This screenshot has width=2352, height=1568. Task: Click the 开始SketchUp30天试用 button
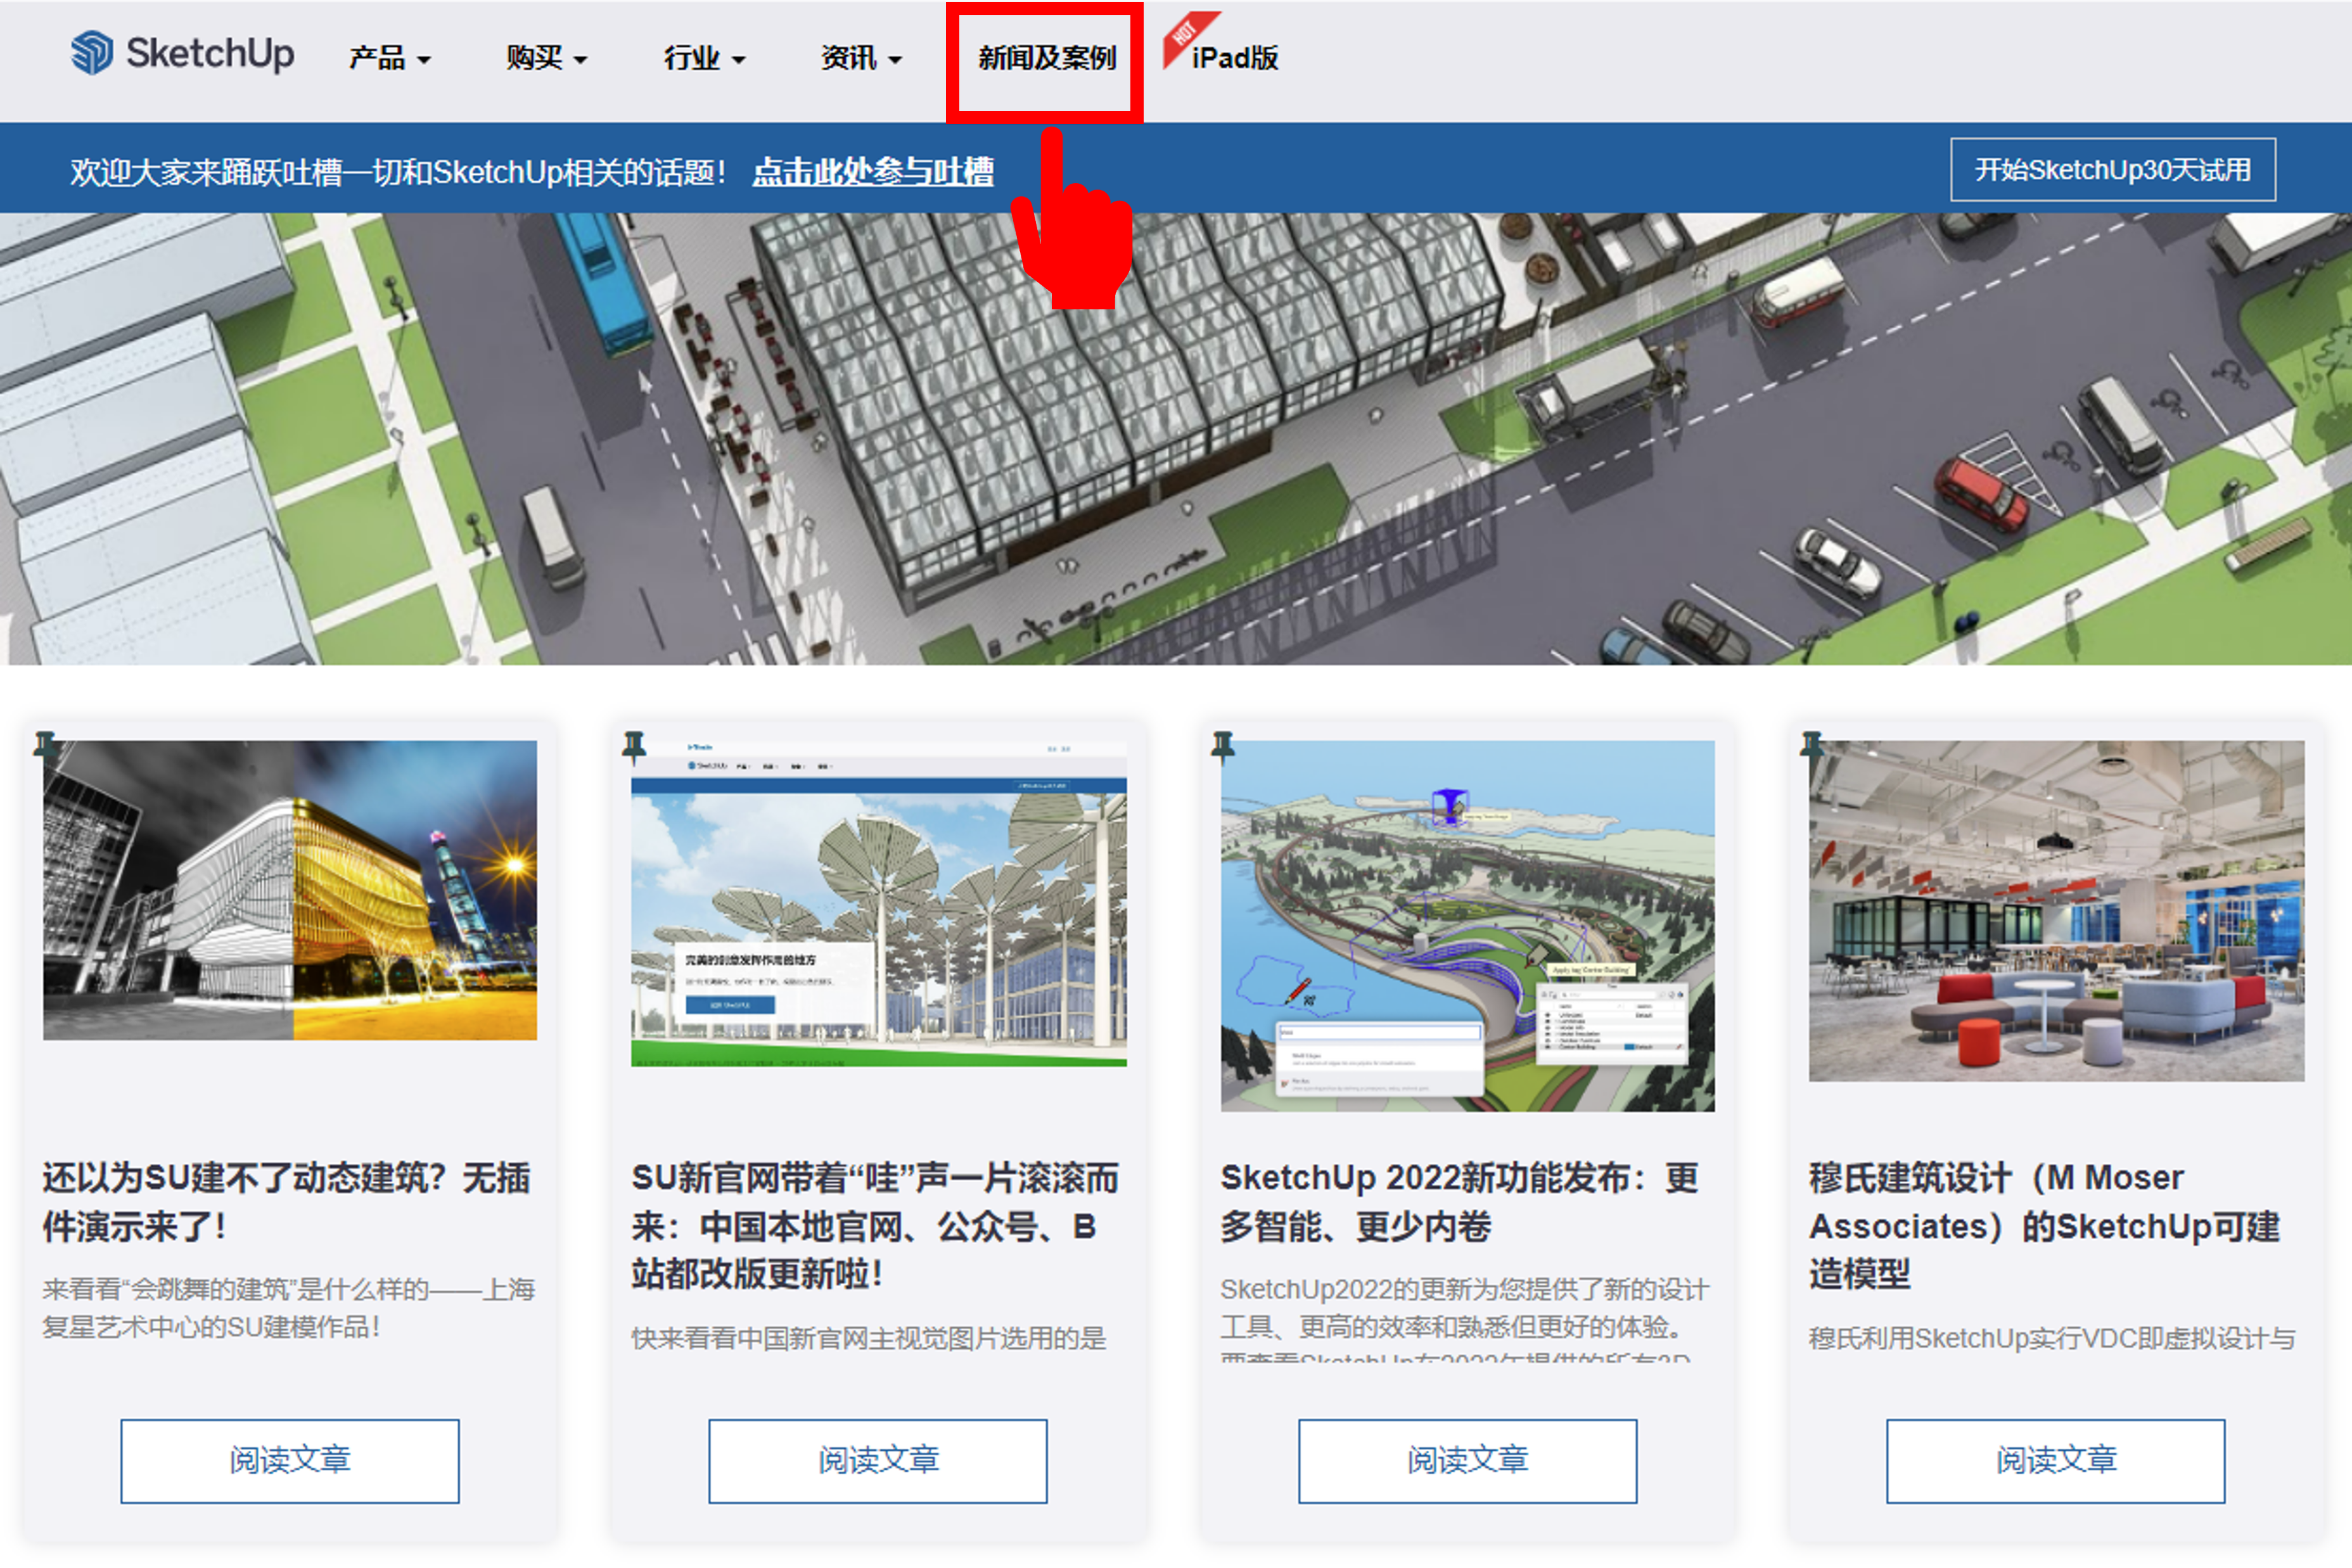(x=2113, y=170)
